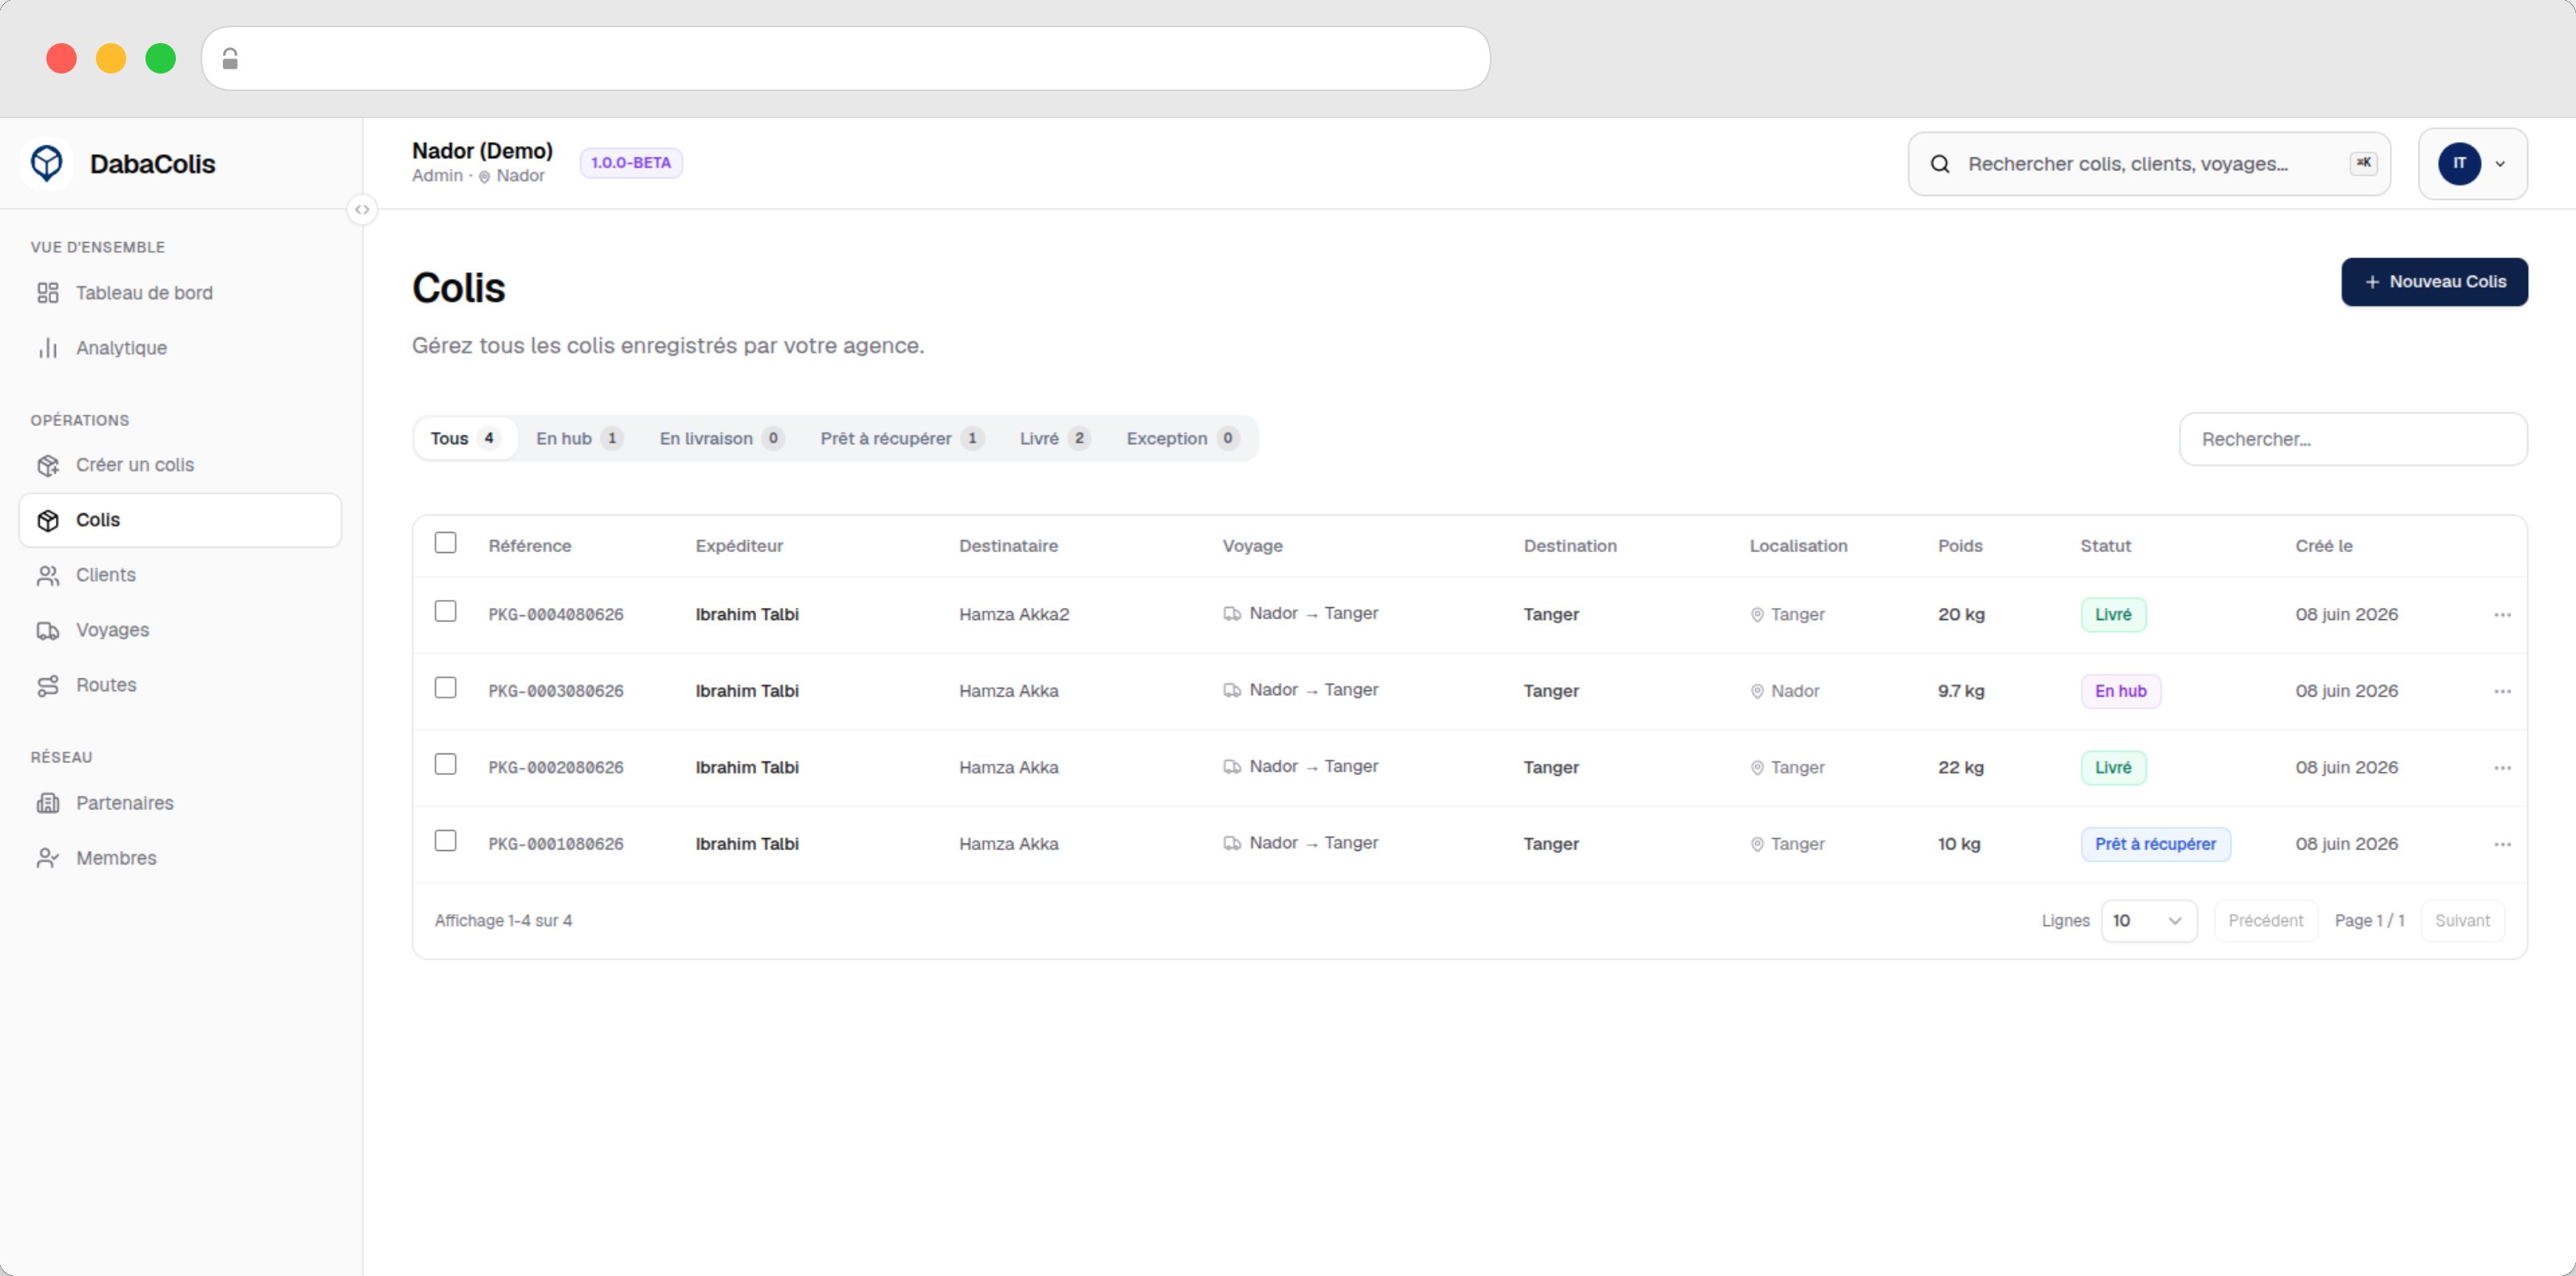This screenshot has width=2576, height=1276.
Task: Open actions menu for PKG-0001080626
Action: (2502, 844)
